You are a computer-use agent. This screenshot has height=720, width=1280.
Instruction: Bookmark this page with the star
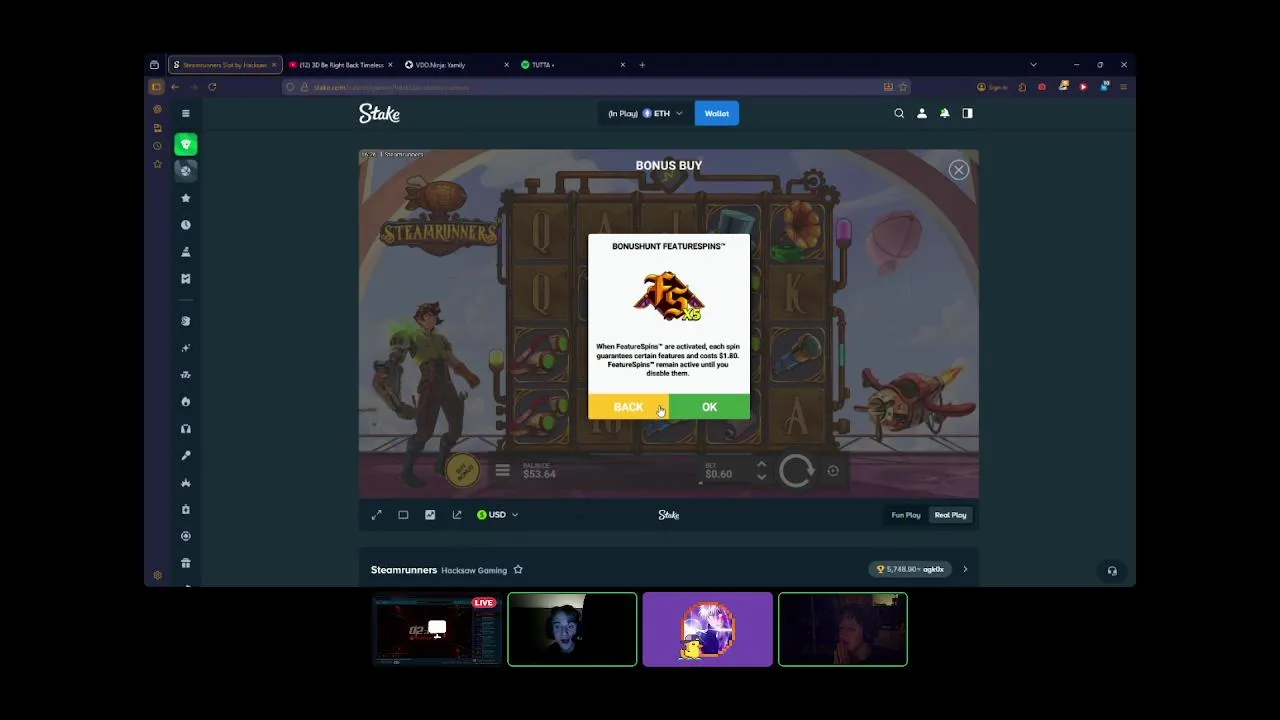pyautogui.click(x=903, y=87)
